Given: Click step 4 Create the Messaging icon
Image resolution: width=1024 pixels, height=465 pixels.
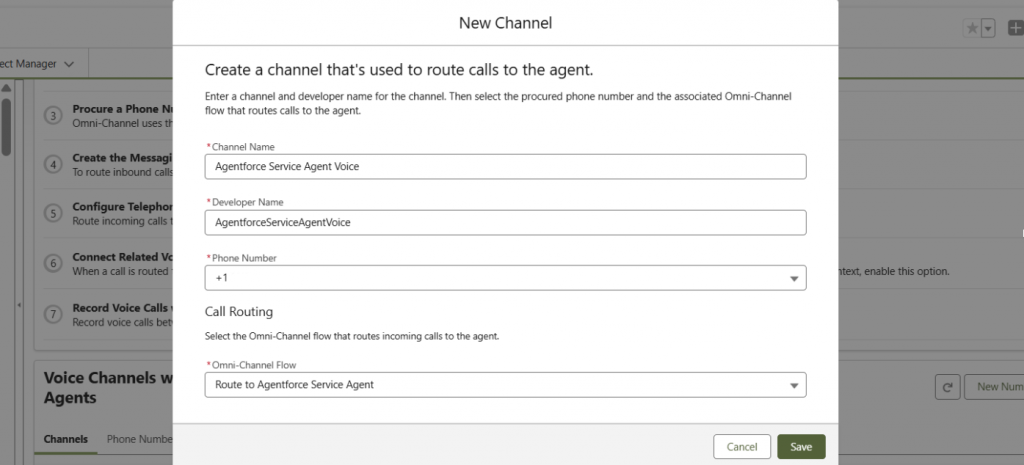Looking at the screenshot, I should 53,164.
